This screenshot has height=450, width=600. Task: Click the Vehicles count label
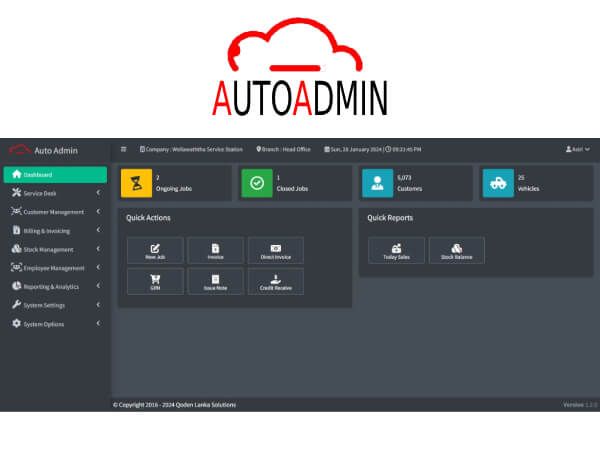pos(528,189)
